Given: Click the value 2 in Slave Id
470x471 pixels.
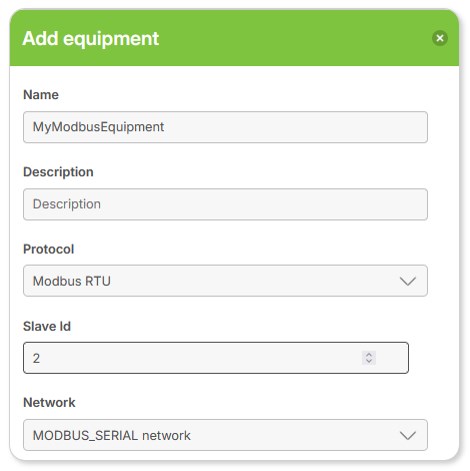Looking at the screenshot, I should pyautogui.click(x=36, y=358).
